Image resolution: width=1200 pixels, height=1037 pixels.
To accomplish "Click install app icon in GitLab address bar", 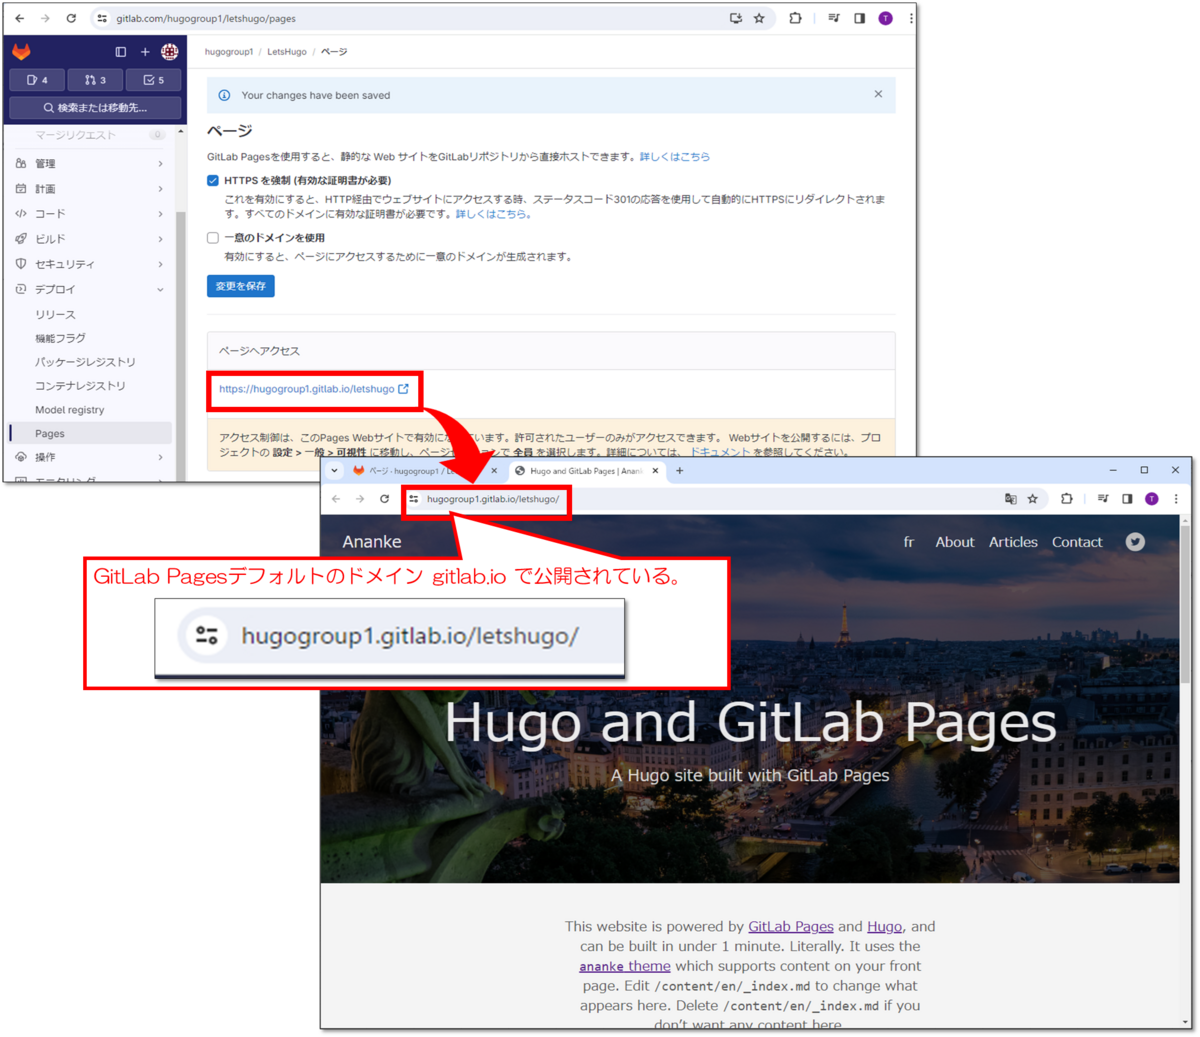I will pyautogui.click(x=736, y=18).
